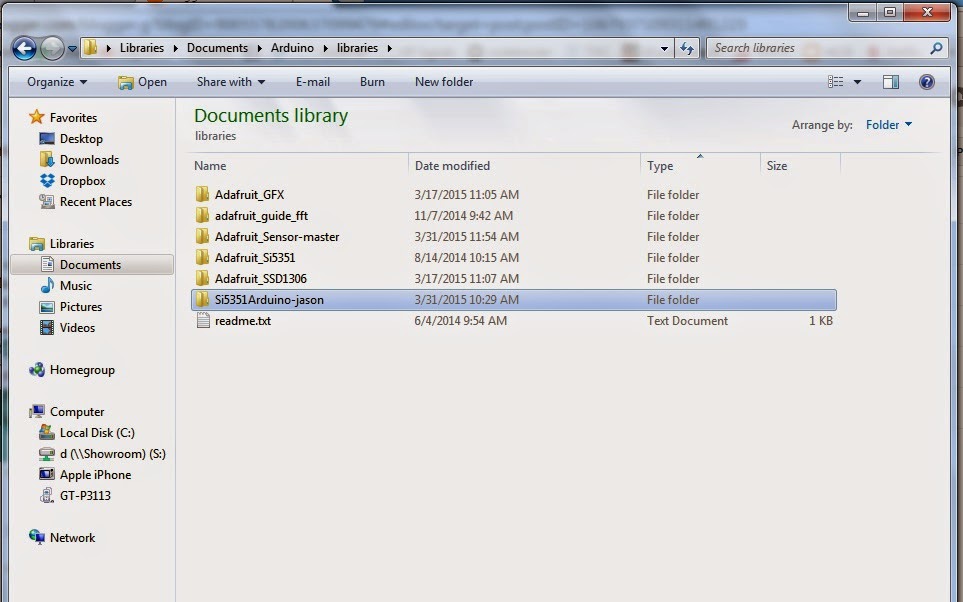
Task: Select Documents library in sidebar
Action: pos(92,265)
